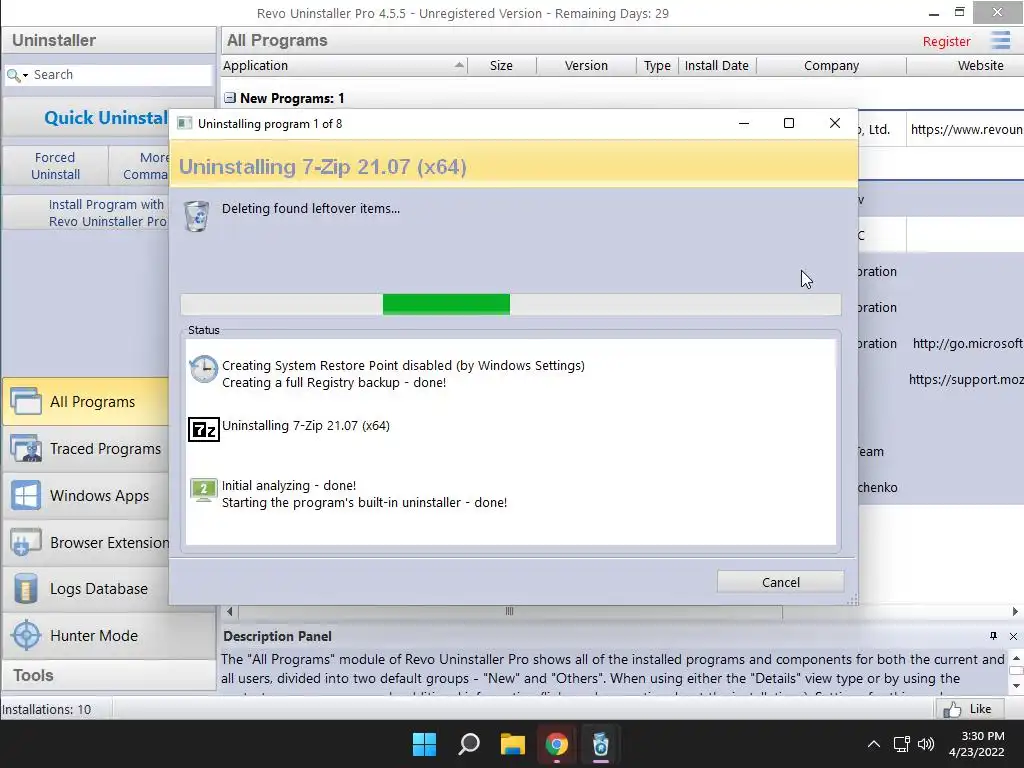Screen dimensions: 1024x768
Task: Open the clock showing 3:30 PM
Action: [x=977, y=744]
